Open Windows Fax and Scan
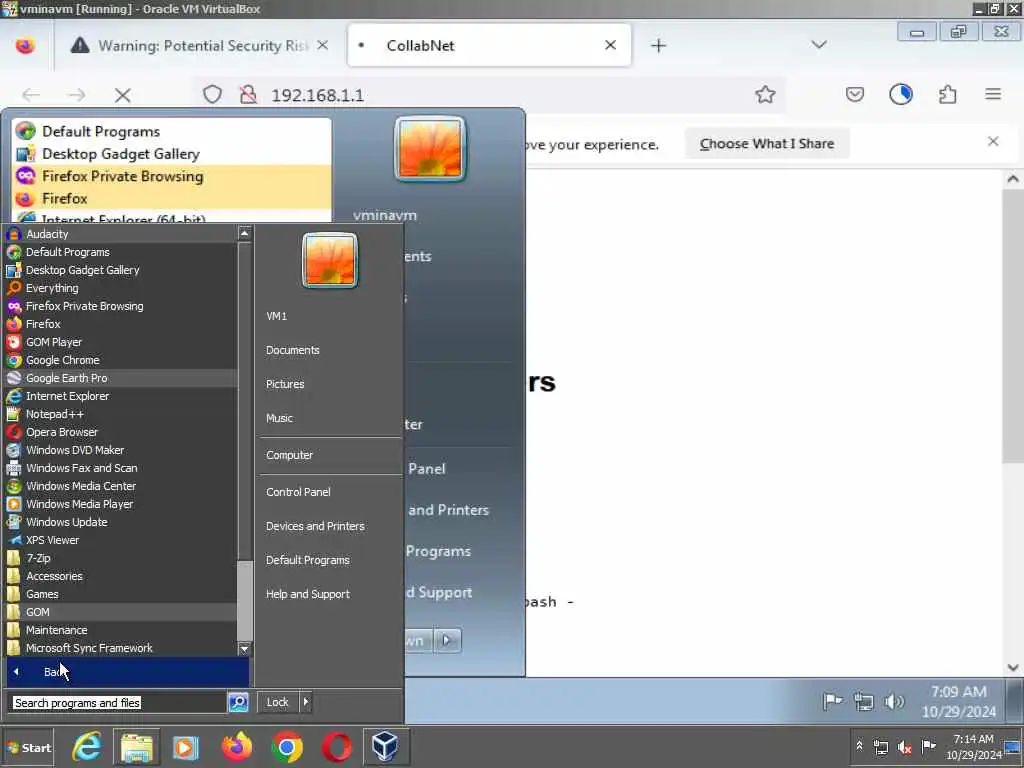Viewport: 1024px width, 768px height. pos(121,468)
